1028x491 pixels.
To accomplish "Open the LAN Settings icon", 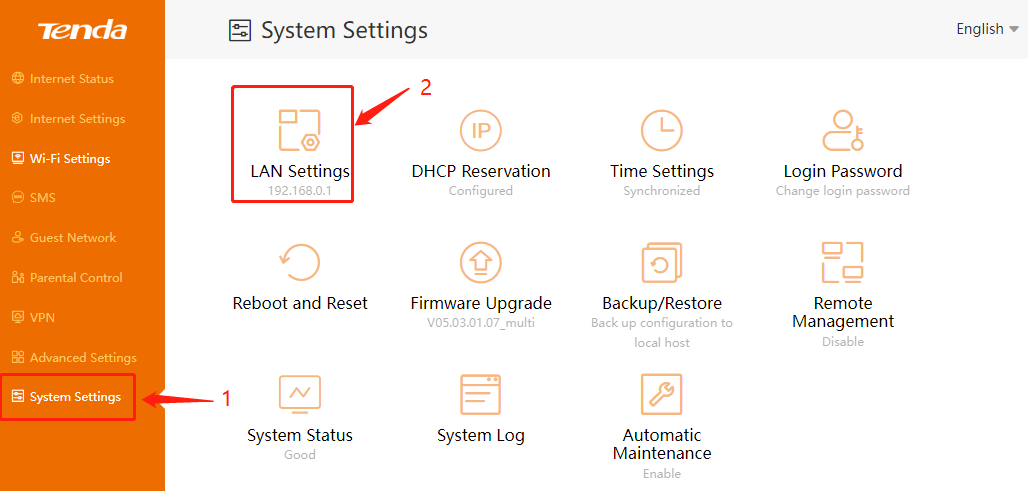I will tap(299, 131).
